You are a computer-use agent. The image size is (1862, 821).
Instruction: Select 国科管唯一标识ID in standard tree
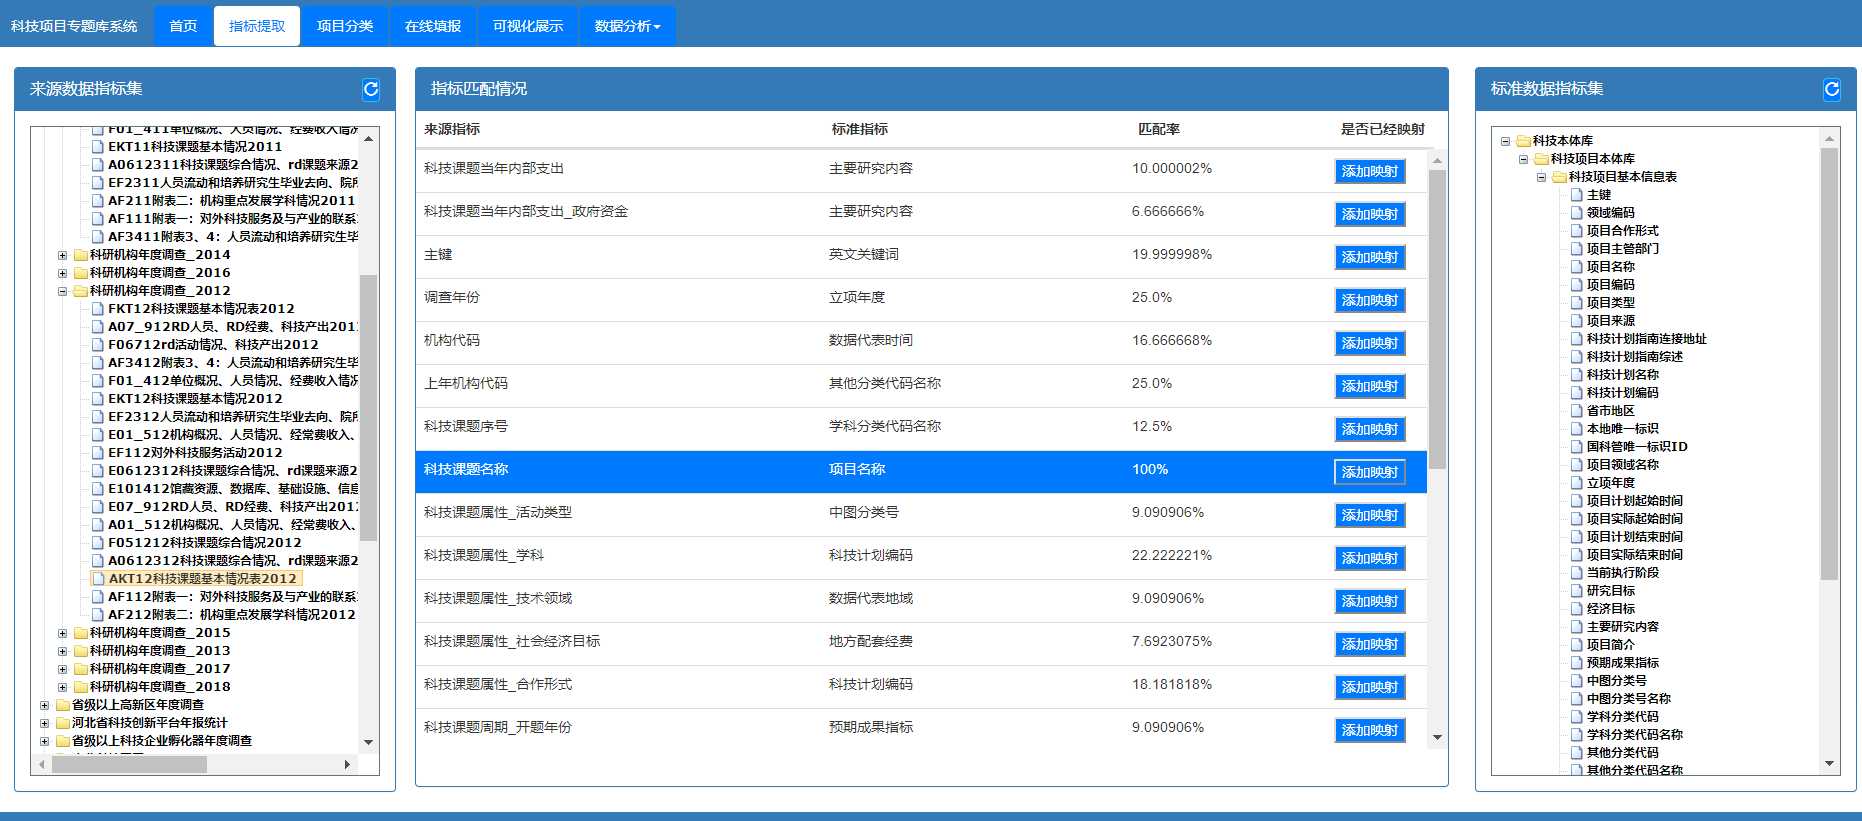pyautogui.click(x=1636, y=447)
